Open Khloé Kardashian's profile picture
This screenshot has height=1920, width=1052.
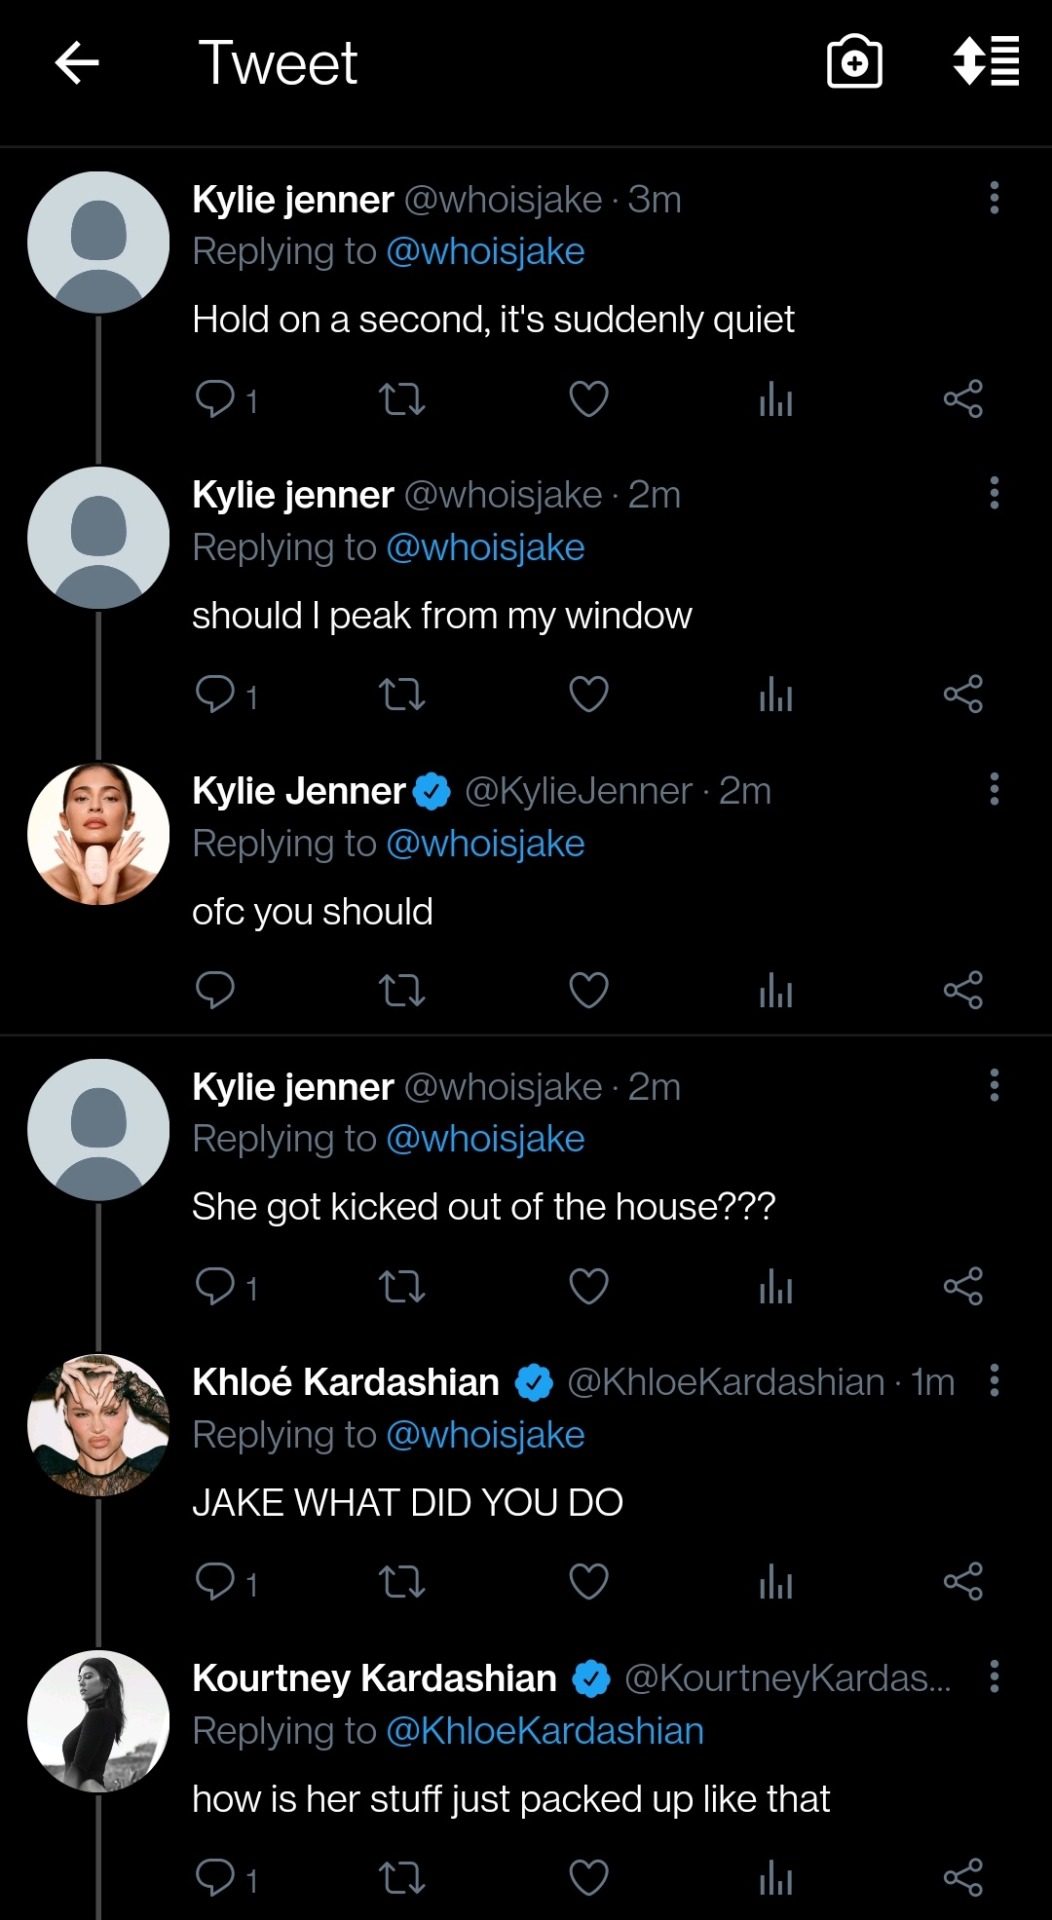pos(98,1425)
